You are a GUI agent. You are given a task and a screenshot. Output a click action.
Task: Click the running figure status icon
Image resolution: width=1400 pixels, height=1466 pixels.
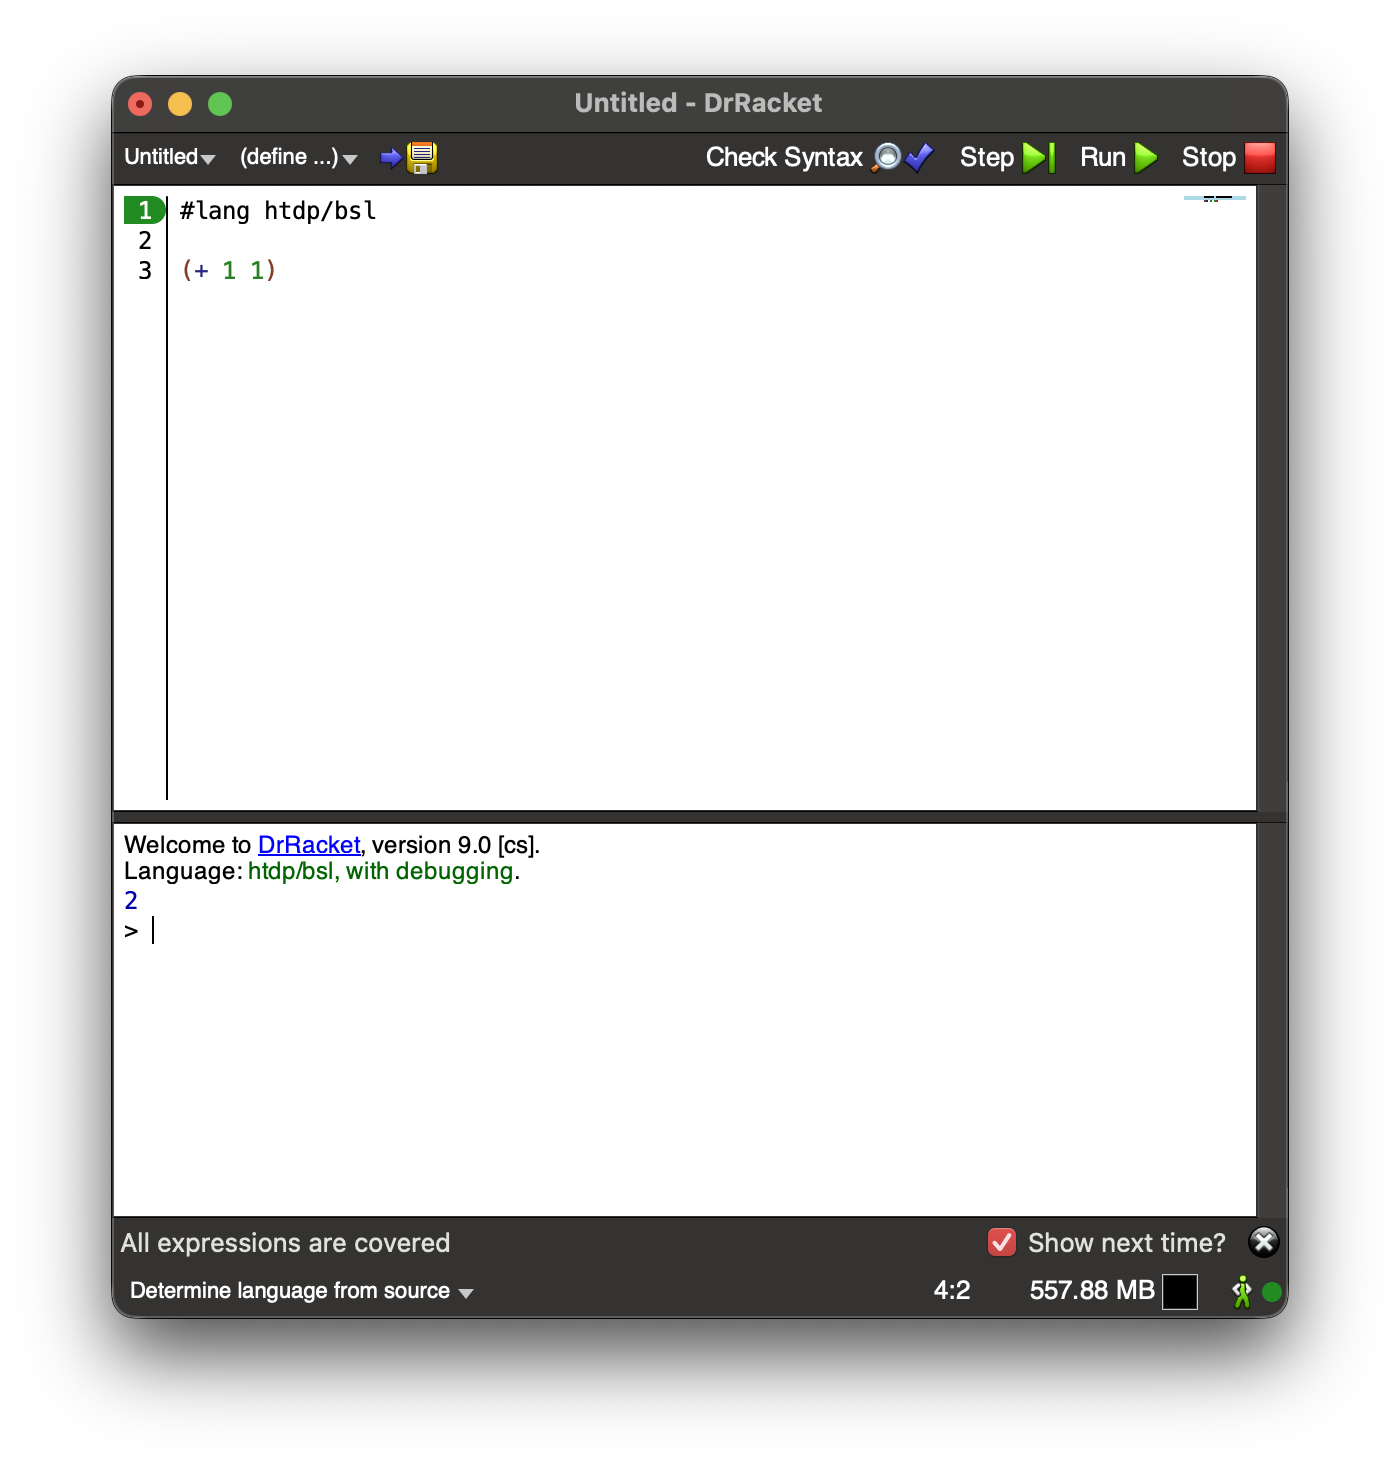1241,1291
